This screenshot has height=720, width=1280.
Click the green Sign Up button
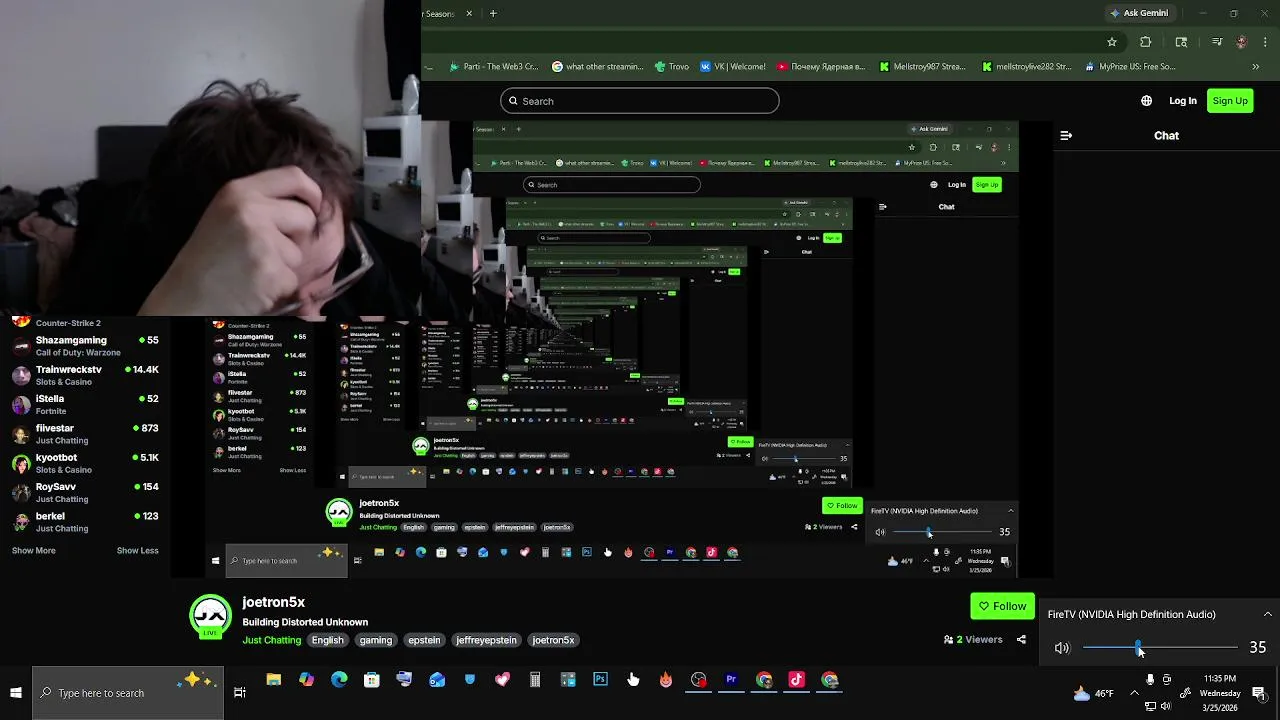tap(1230, 101)
